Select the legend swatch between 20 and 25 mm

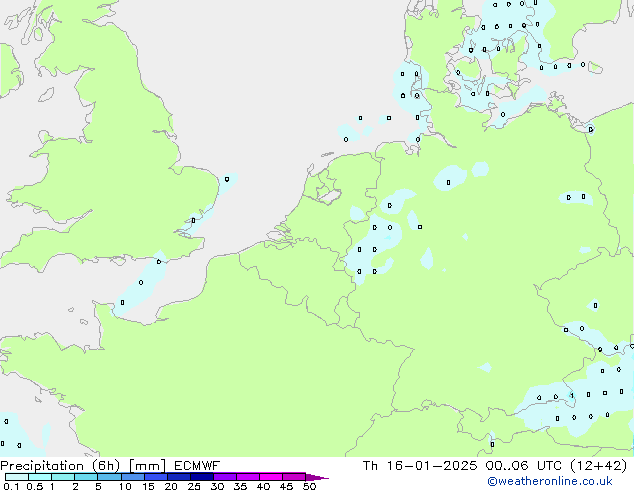point(182,477)
